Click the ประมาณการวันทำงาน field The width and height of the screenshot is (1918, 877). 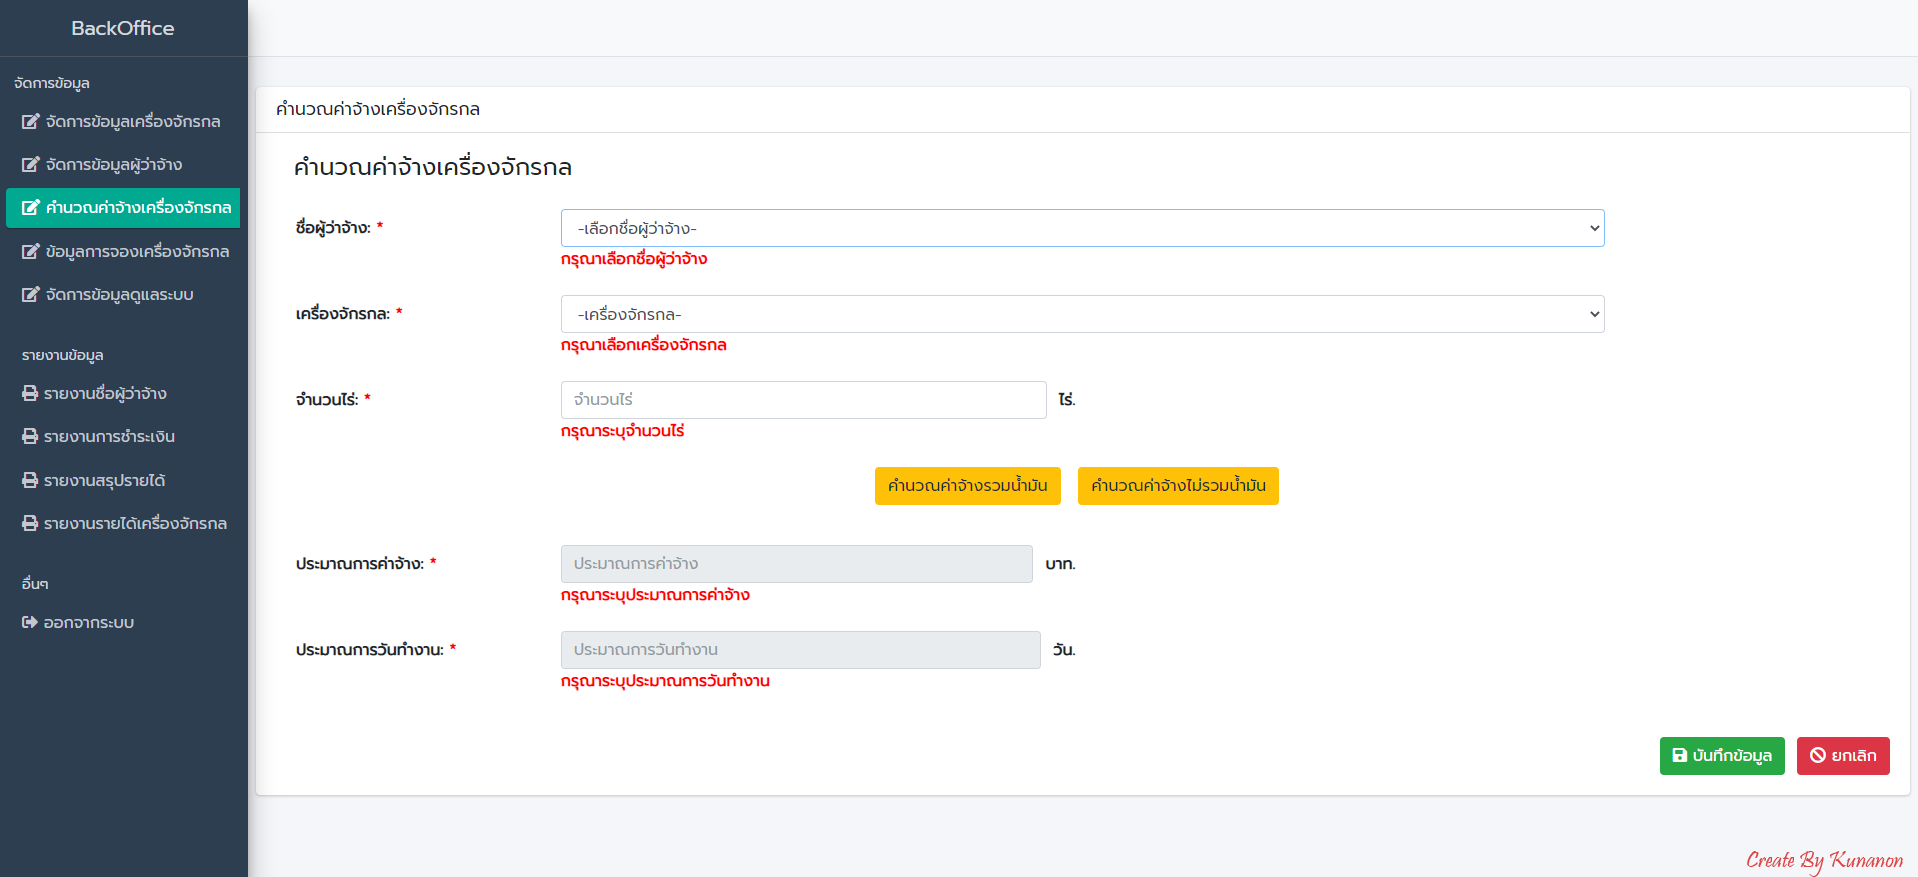(800, 650)
